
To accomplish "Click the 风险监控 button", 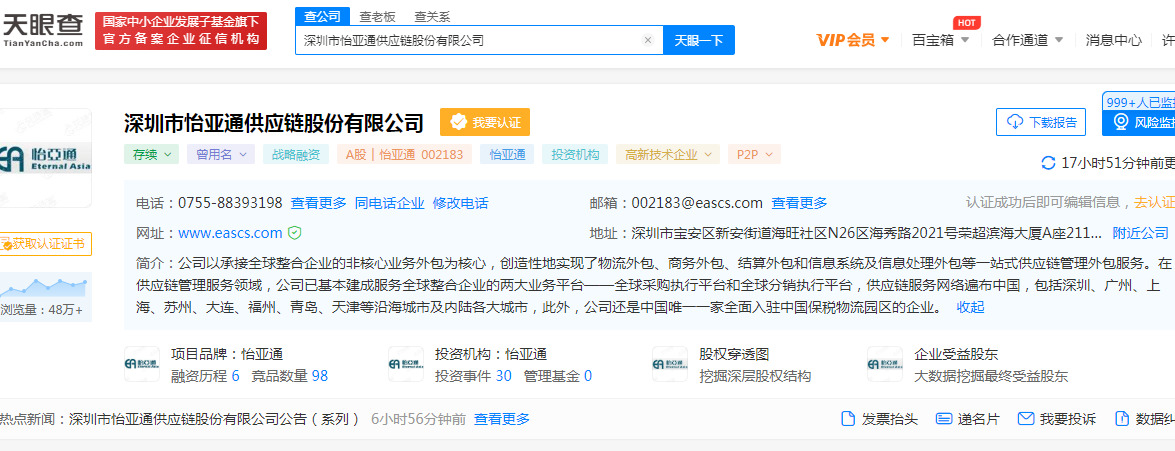I will point(1139,122).
